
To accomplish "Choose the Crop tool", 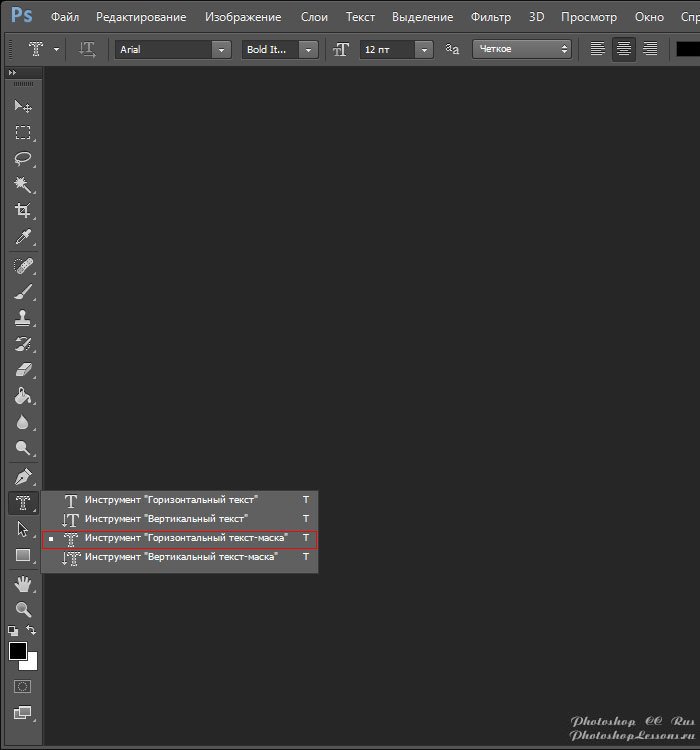I will [22, 210].
